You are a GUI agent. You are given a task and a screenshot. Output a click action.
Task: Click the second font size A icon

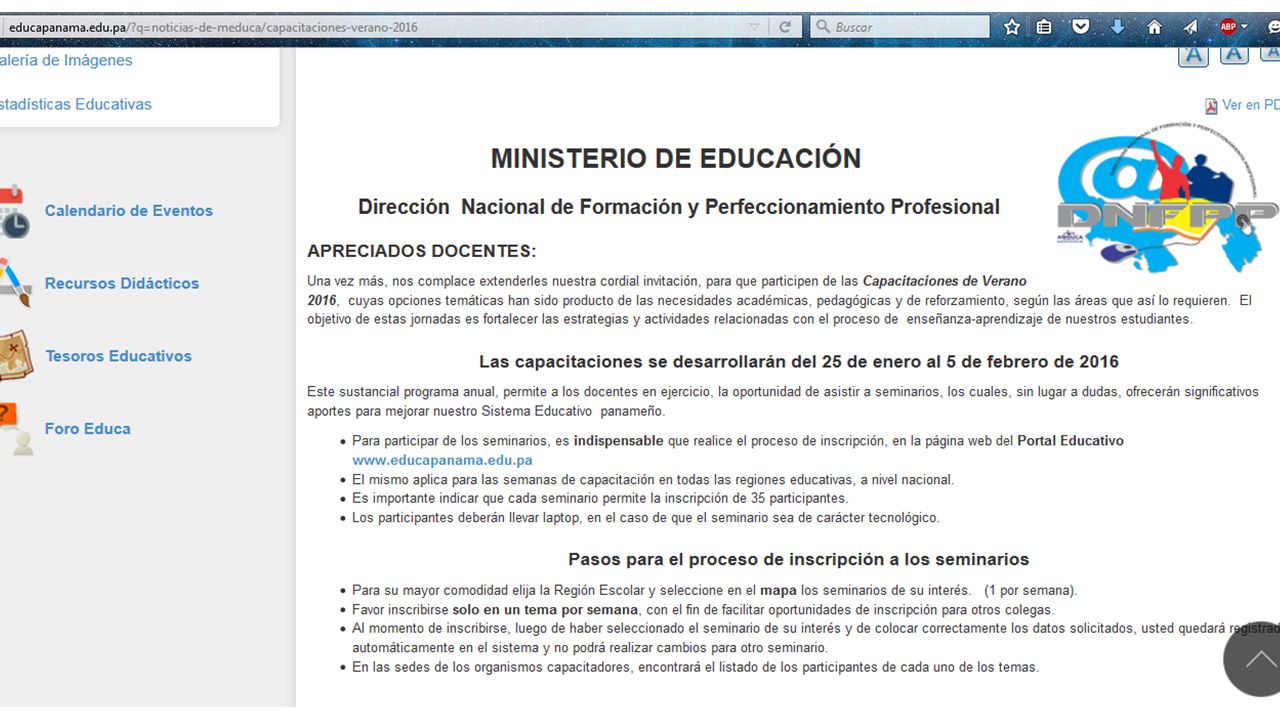point(1234,54)
